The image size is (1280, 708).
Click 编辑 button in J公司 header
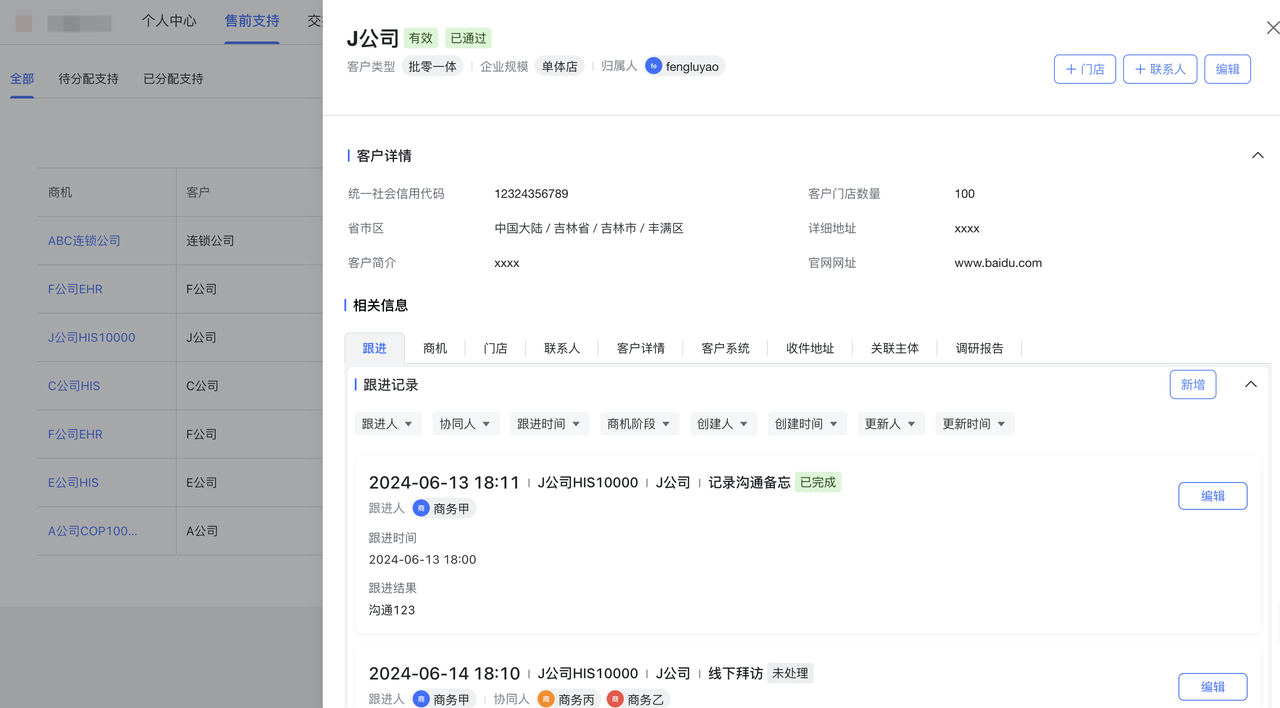(1227, 69)
